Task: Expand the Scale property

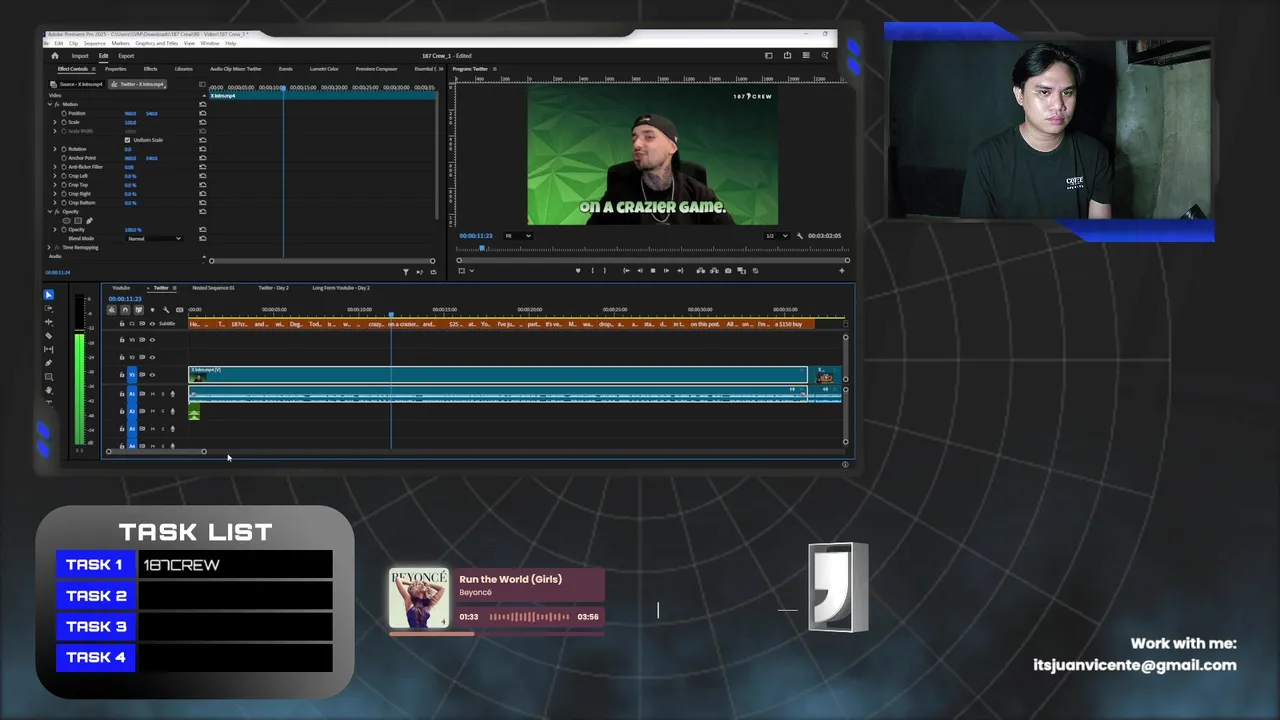Action: [x=55, y=122]
